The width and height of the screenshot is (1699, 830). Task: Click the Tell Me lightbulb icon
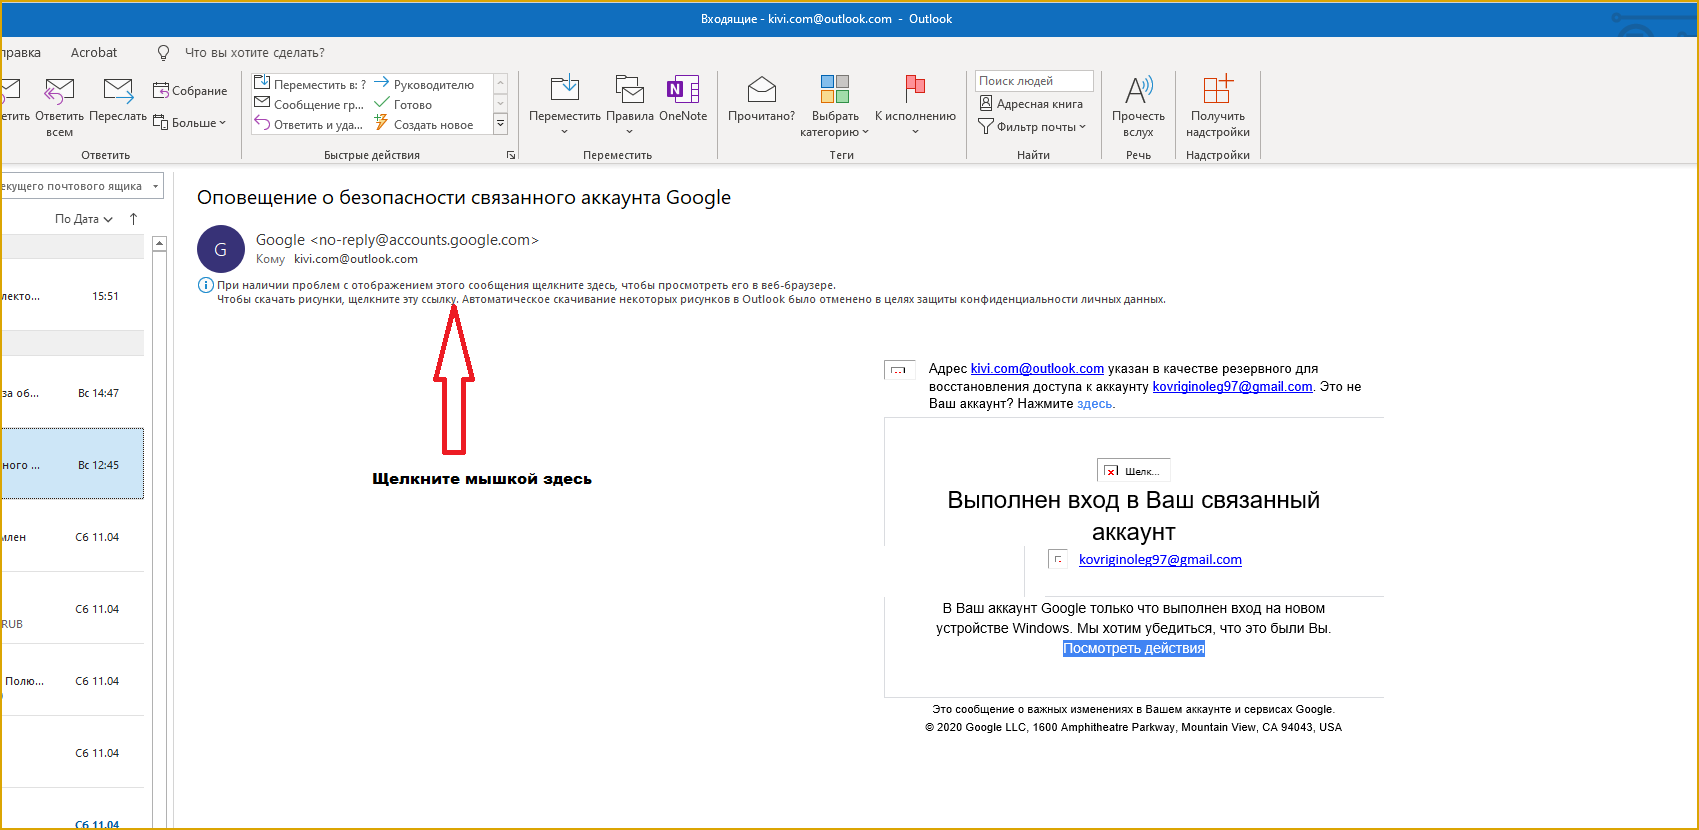pyautogui.click(x=164, y=52)
